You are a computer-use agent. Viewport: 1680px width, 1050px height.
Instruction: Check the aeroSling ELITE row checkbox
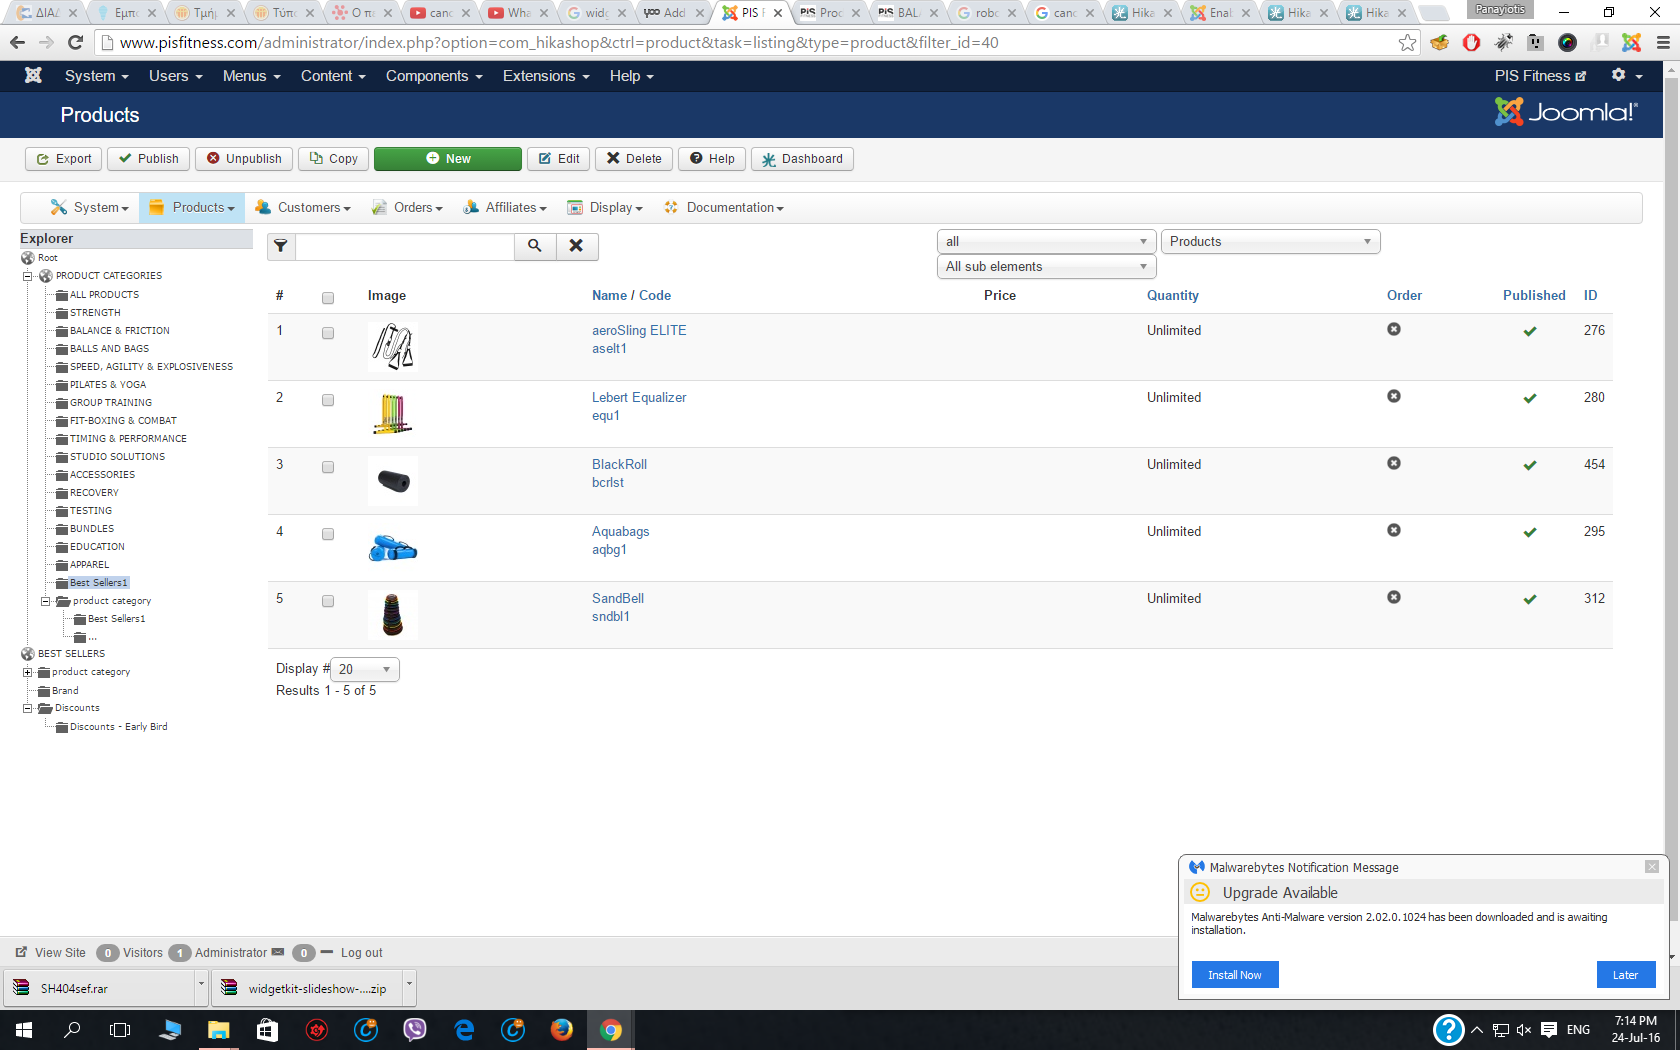(328, 333)
